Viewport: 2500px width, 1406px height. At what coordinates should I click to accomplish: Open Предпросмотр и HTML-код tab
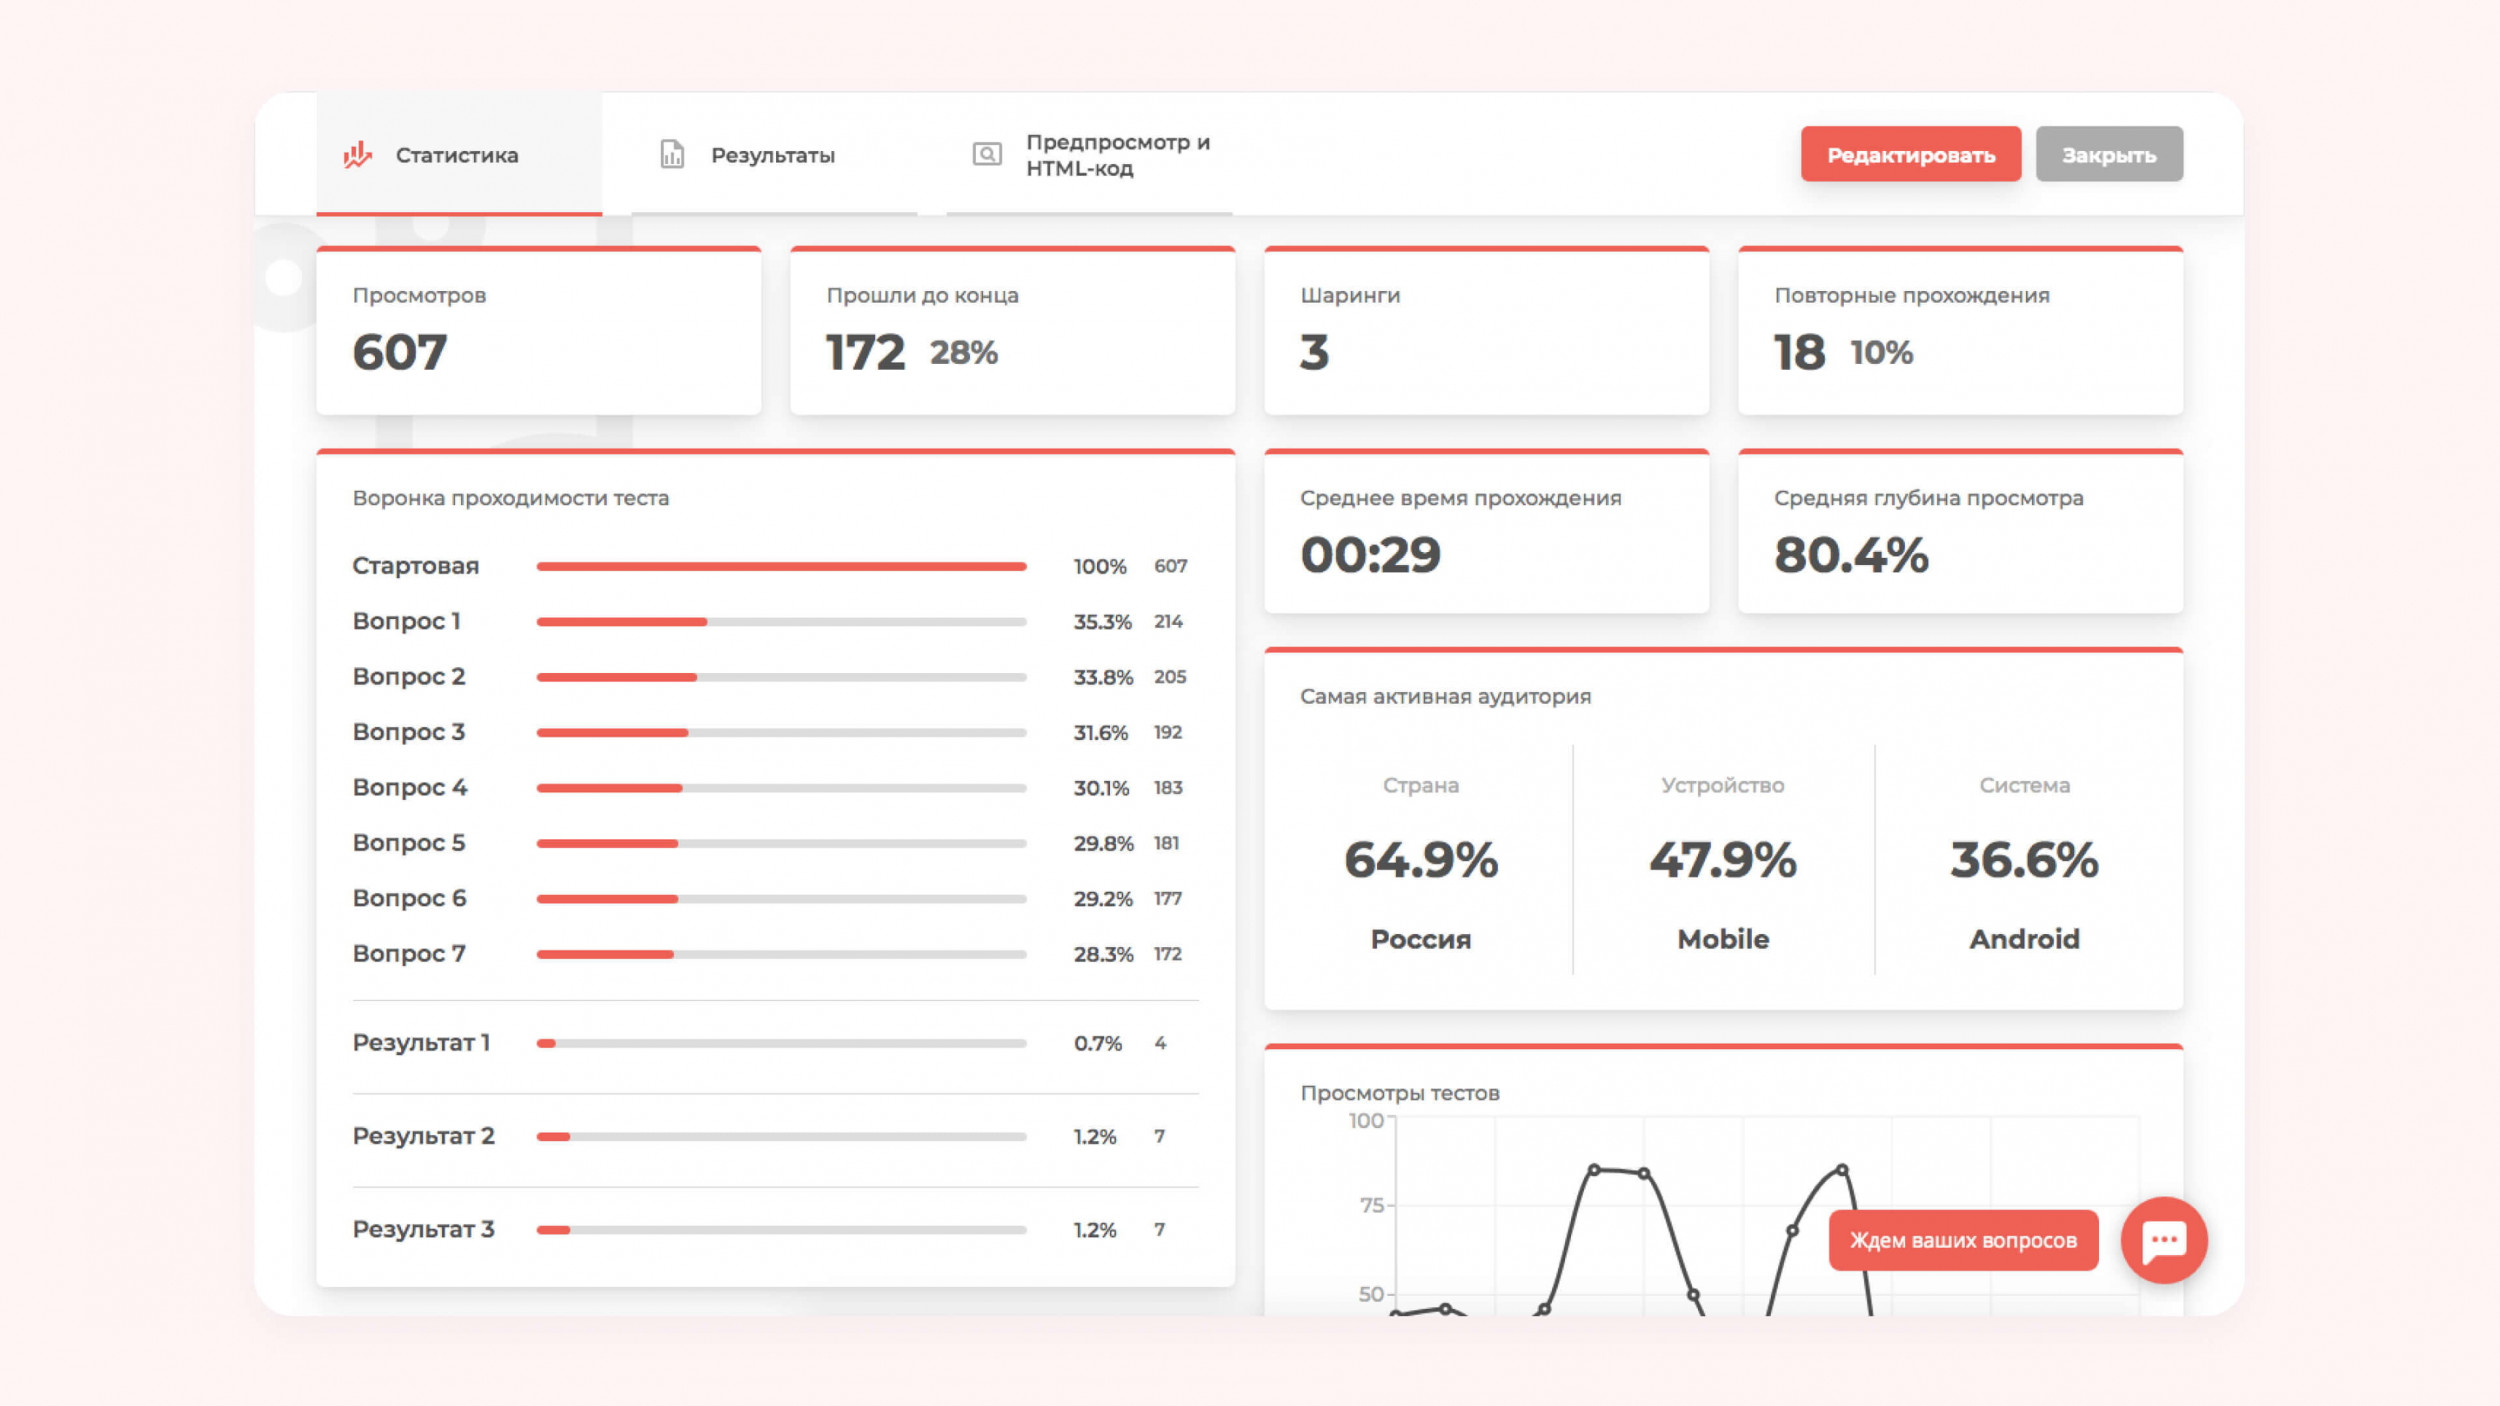[x=1117, y=155]
